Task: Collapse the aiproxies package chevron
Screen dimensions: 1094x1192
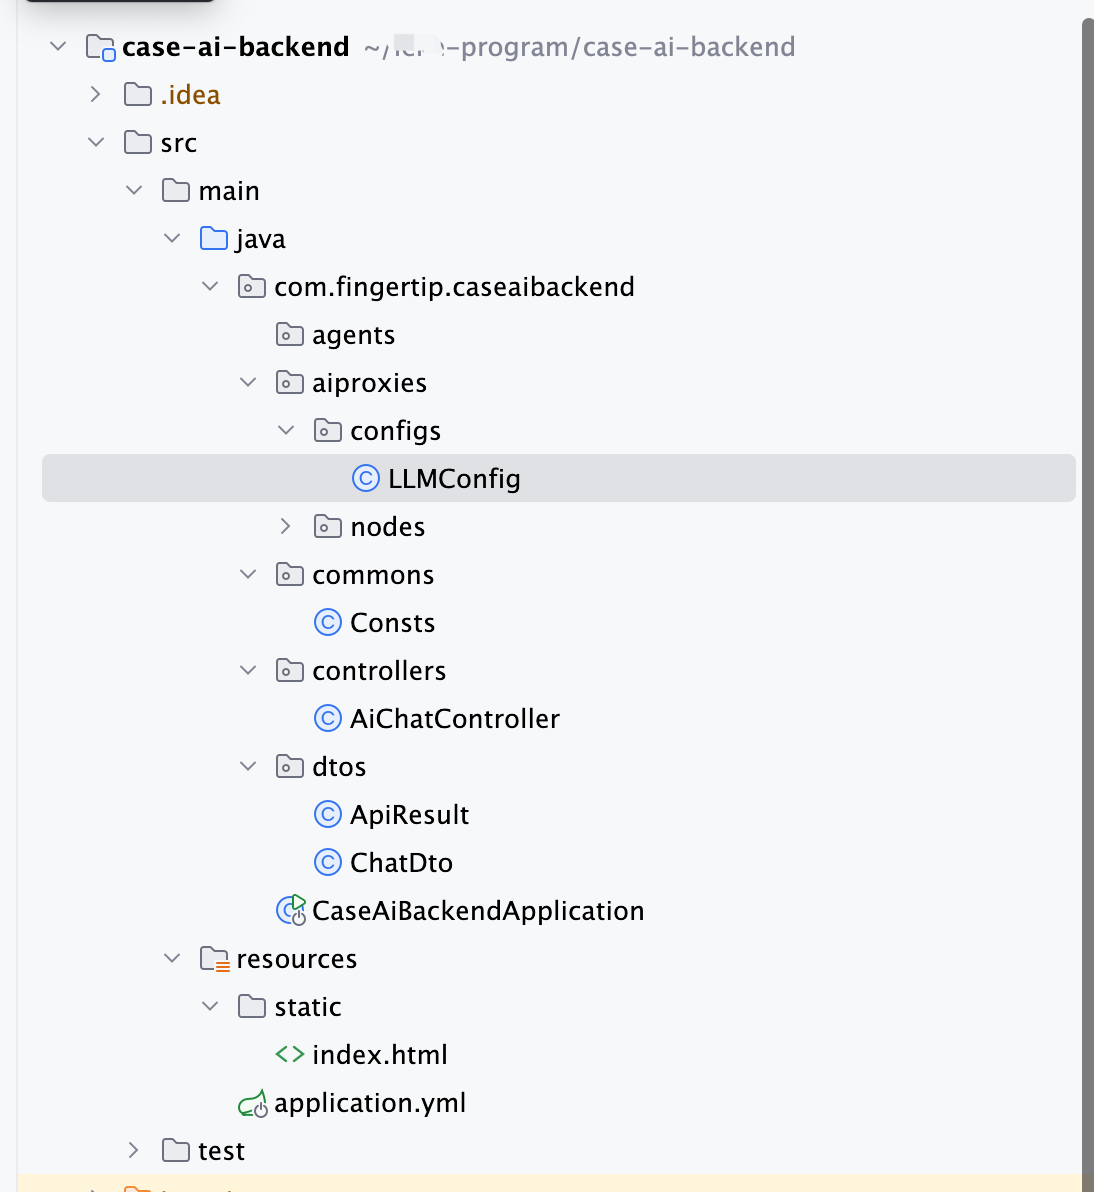Action: 248,383
